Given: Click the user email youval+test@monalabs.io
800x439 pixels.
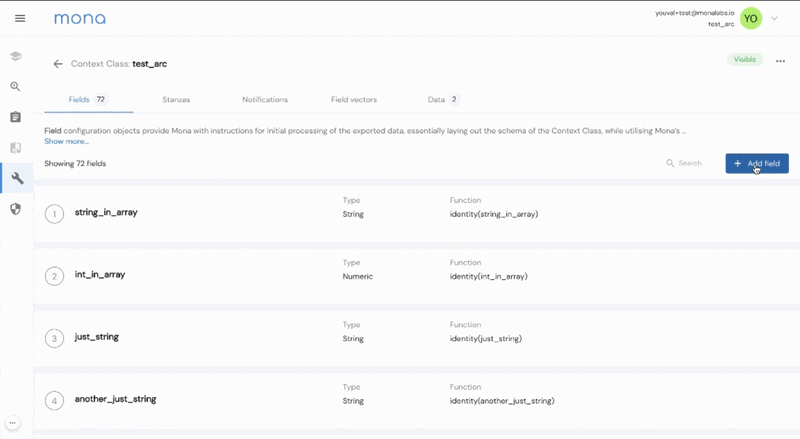Looking at the screenshot, I should [695, 13].
